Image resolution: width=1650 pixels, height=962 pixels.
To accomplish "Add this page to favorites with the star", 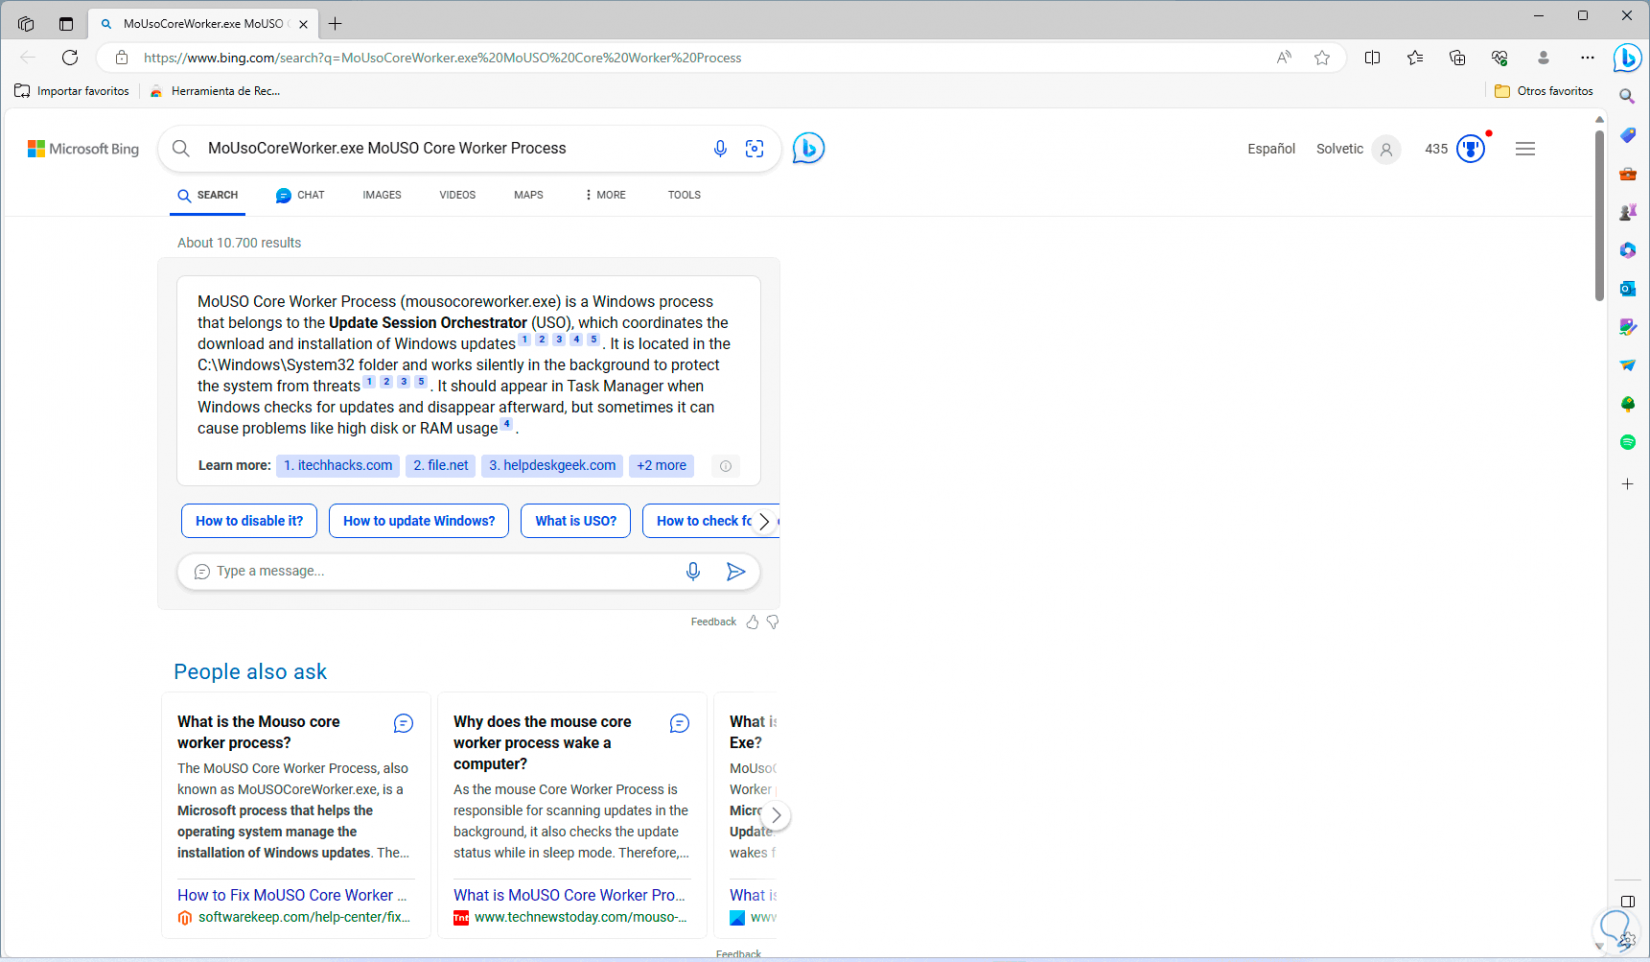I will (x=1322, y=58).
